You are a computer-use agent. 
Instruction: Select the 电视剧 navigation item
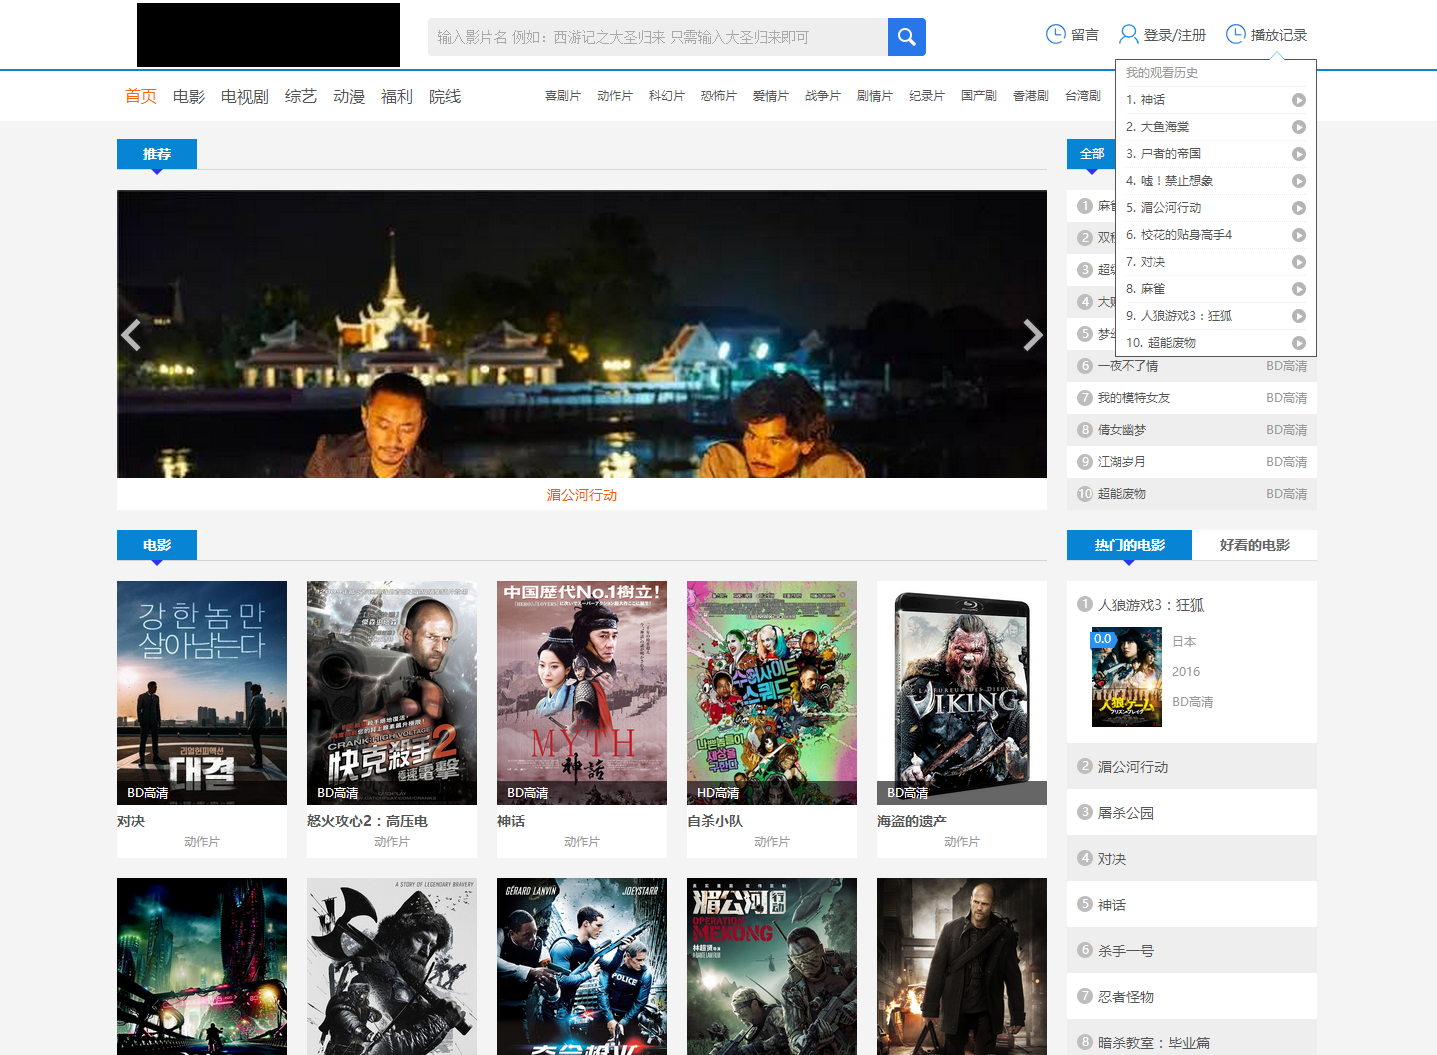[x=245, y=96]
